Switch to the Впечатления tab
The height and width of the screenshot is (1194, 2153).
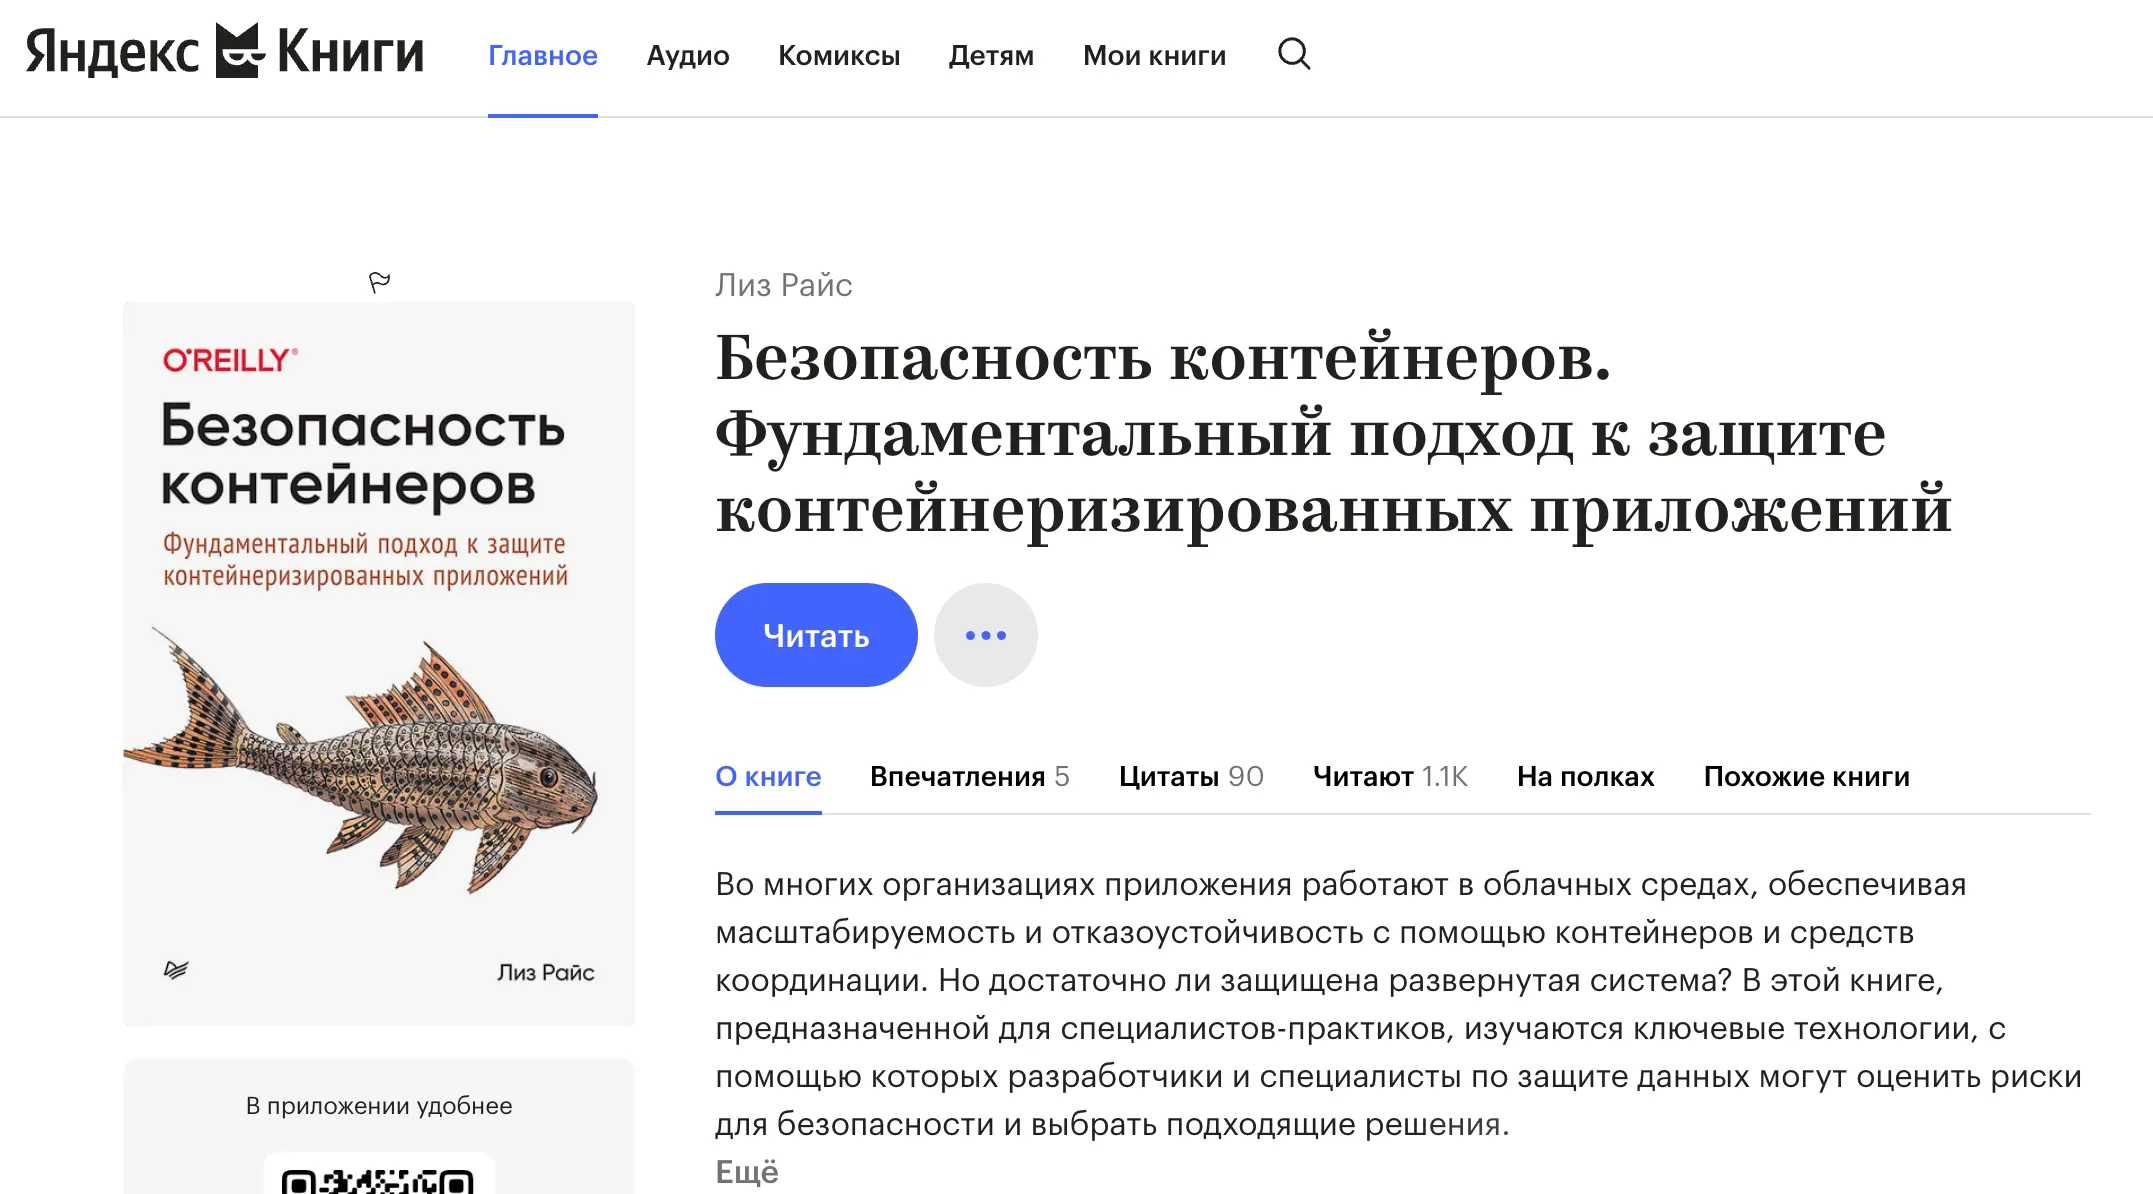(970, 777)
